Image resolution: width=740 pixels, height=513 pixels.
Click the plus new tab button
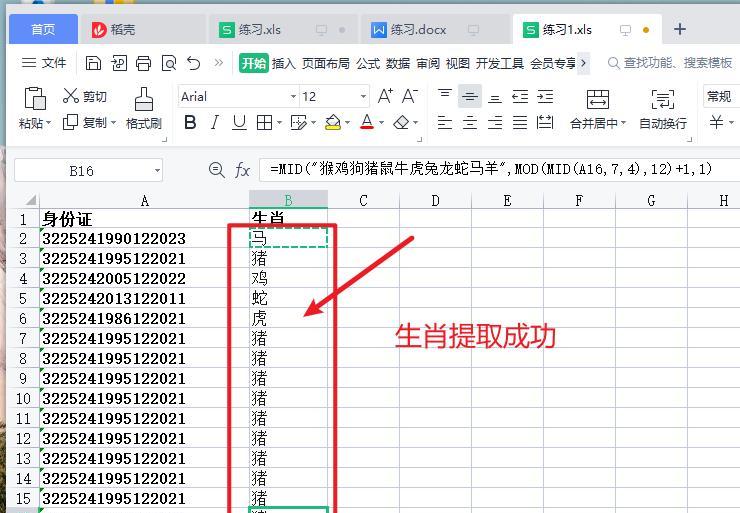click(x=680, y=29)
